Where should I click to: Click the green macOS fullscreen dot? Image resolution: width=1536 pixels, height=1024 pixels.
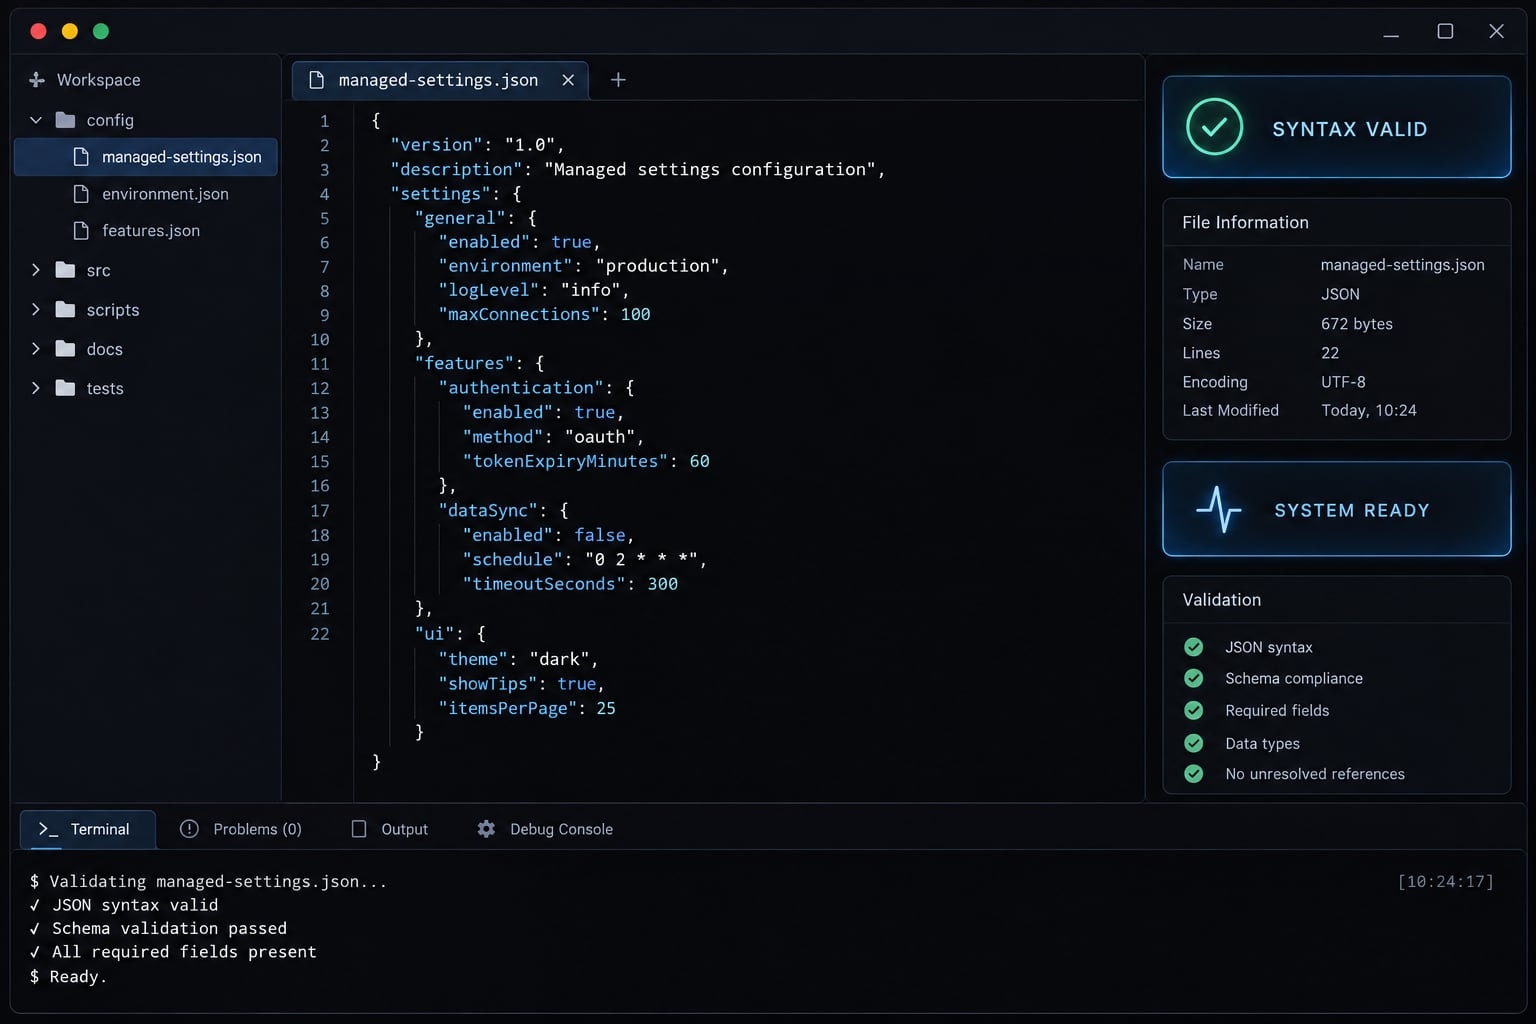coord(101,31)
